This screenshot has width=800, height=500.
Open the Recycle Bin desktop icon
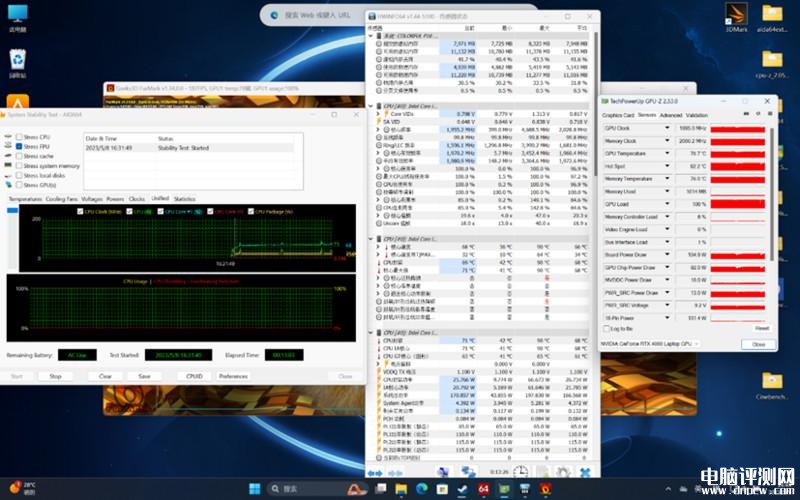18,63
